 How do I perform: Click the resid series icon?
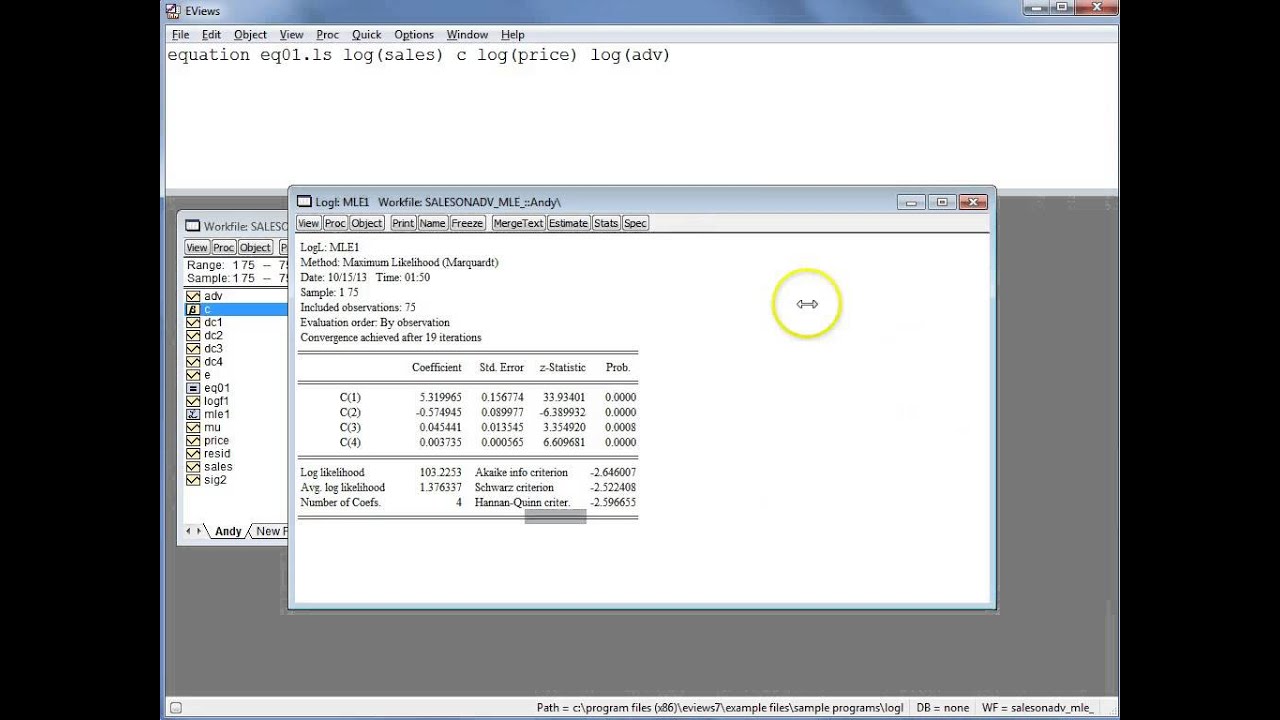pos(193,454)
